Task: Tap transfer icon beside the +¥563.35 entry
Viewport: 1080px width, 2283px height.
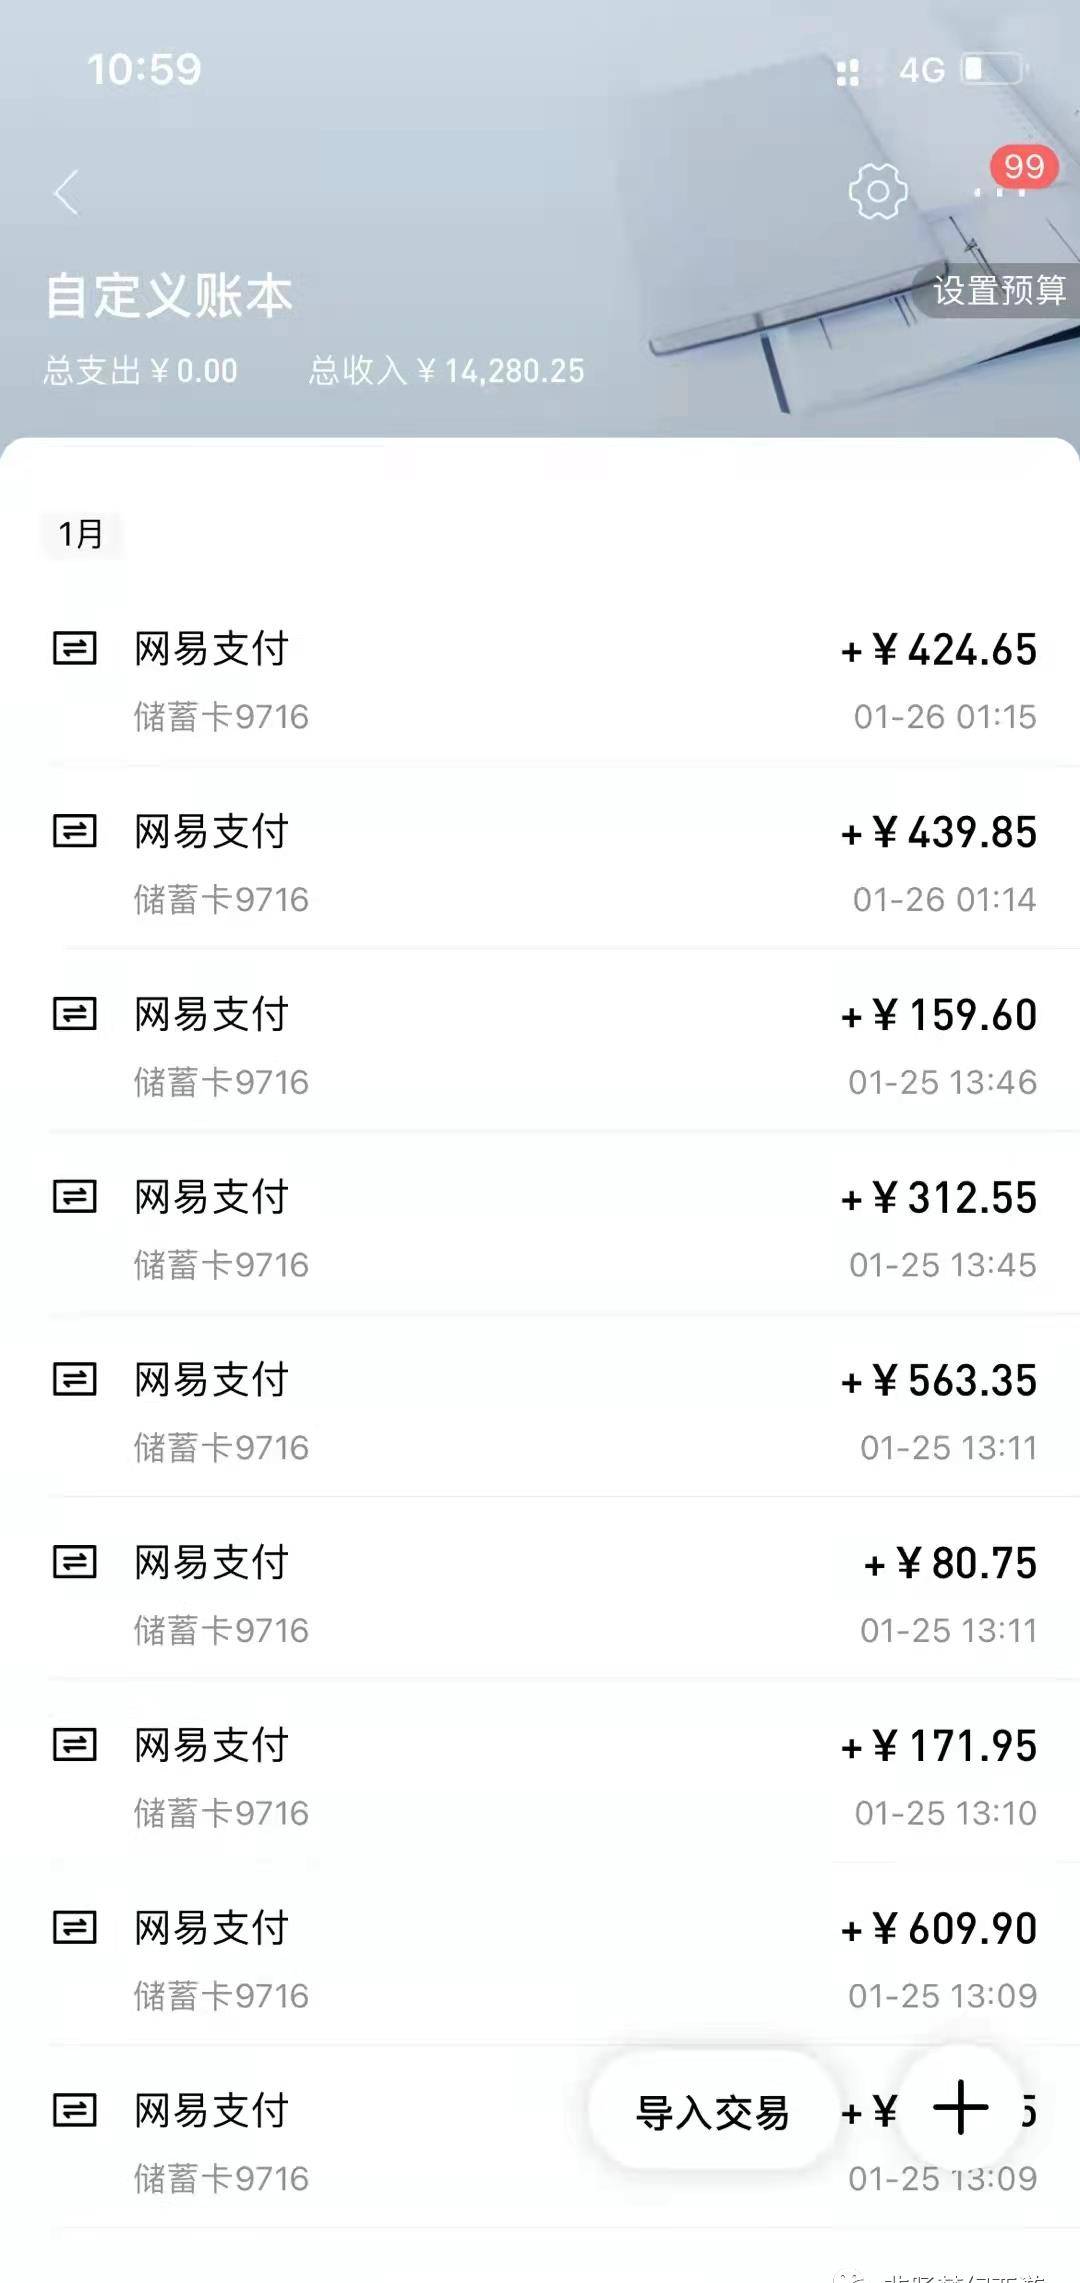Action: pyautogui.click(x=75, y=1380)
